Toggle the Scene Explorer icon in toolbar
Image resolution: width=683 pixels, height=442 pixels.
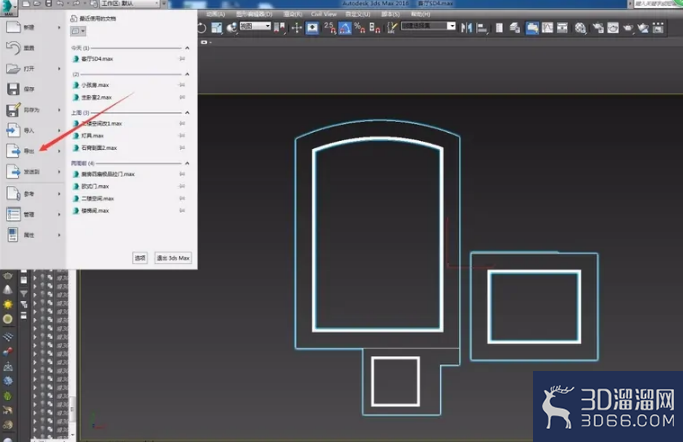click(x=499, y=28)
